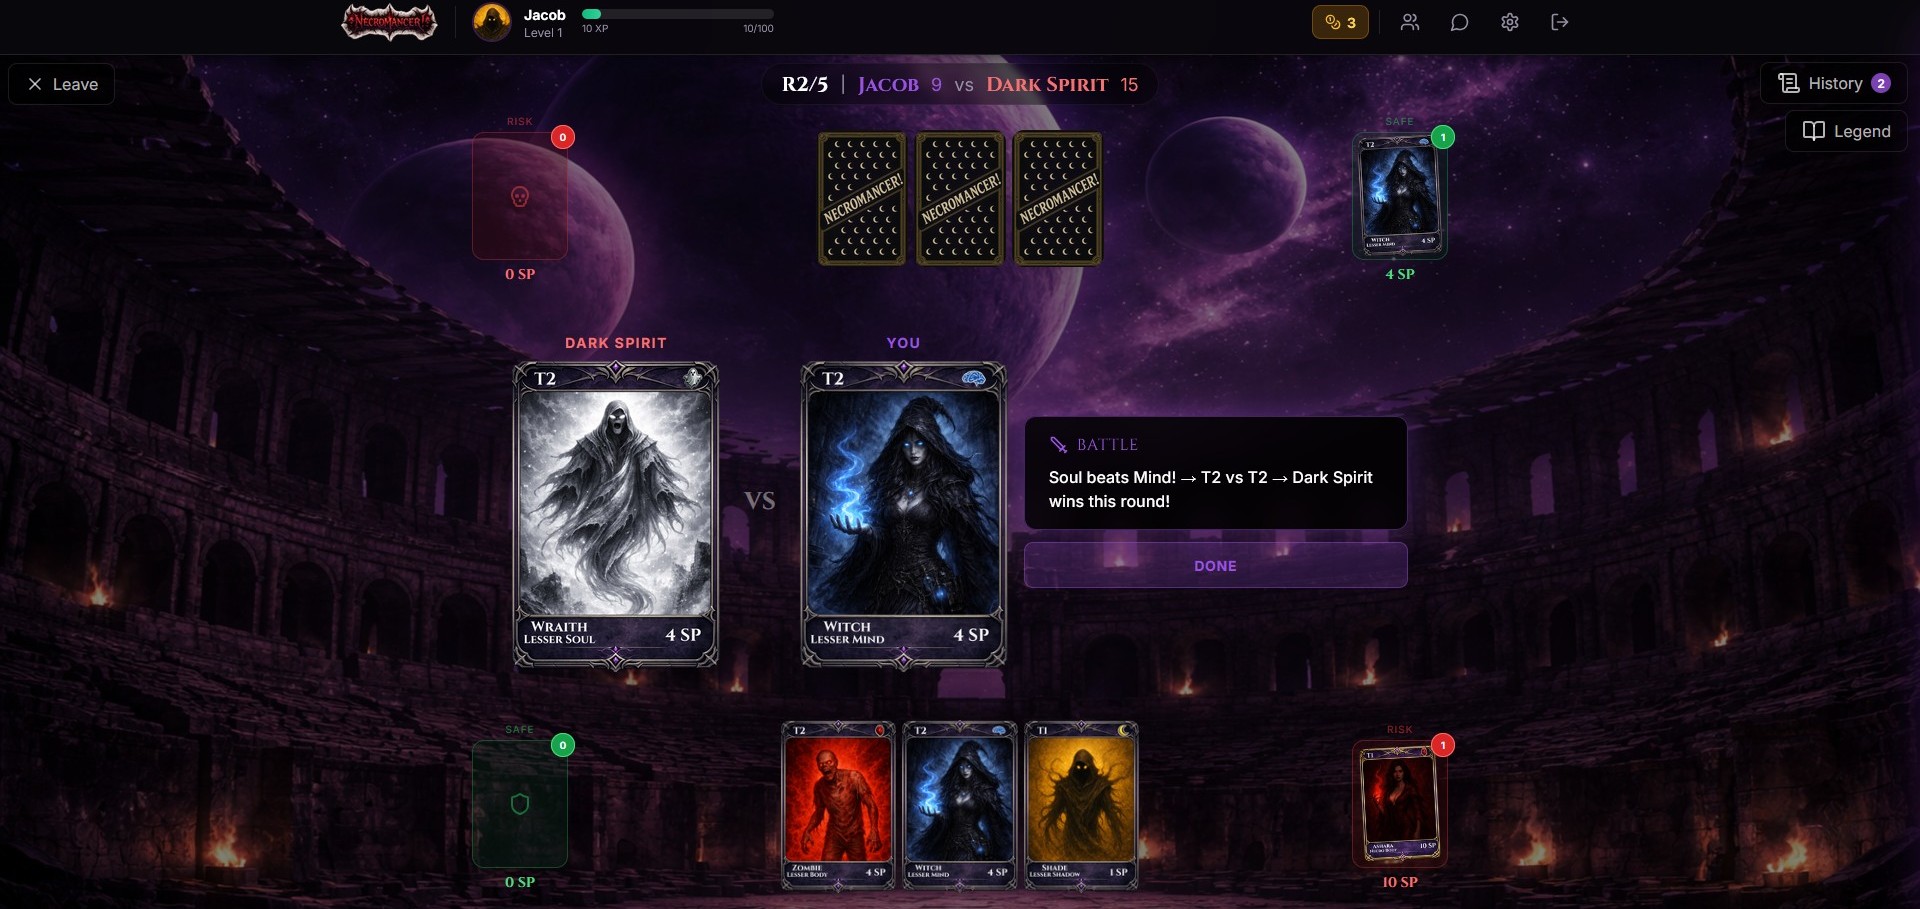
Task: Open the settings gear icon
Action: 1510,22
